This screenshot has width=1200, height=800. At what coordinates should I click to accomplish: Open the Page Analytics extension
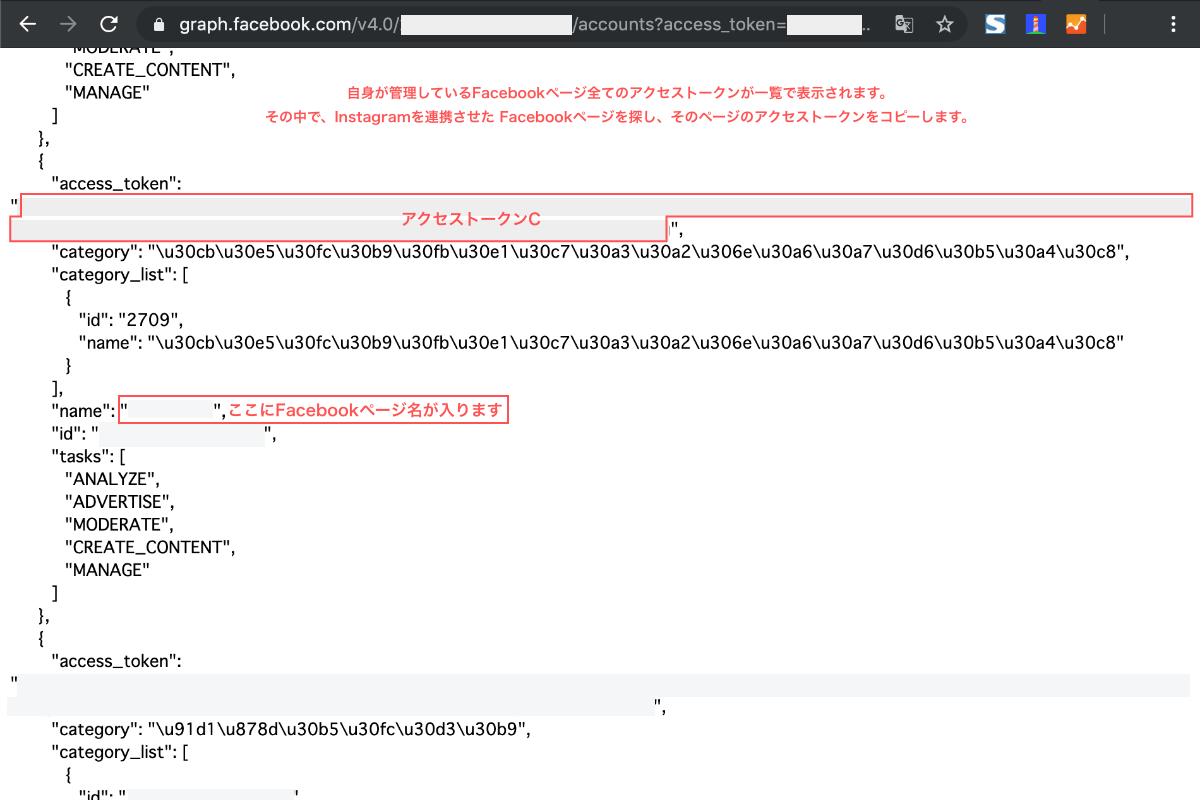tap(1075, 24)
